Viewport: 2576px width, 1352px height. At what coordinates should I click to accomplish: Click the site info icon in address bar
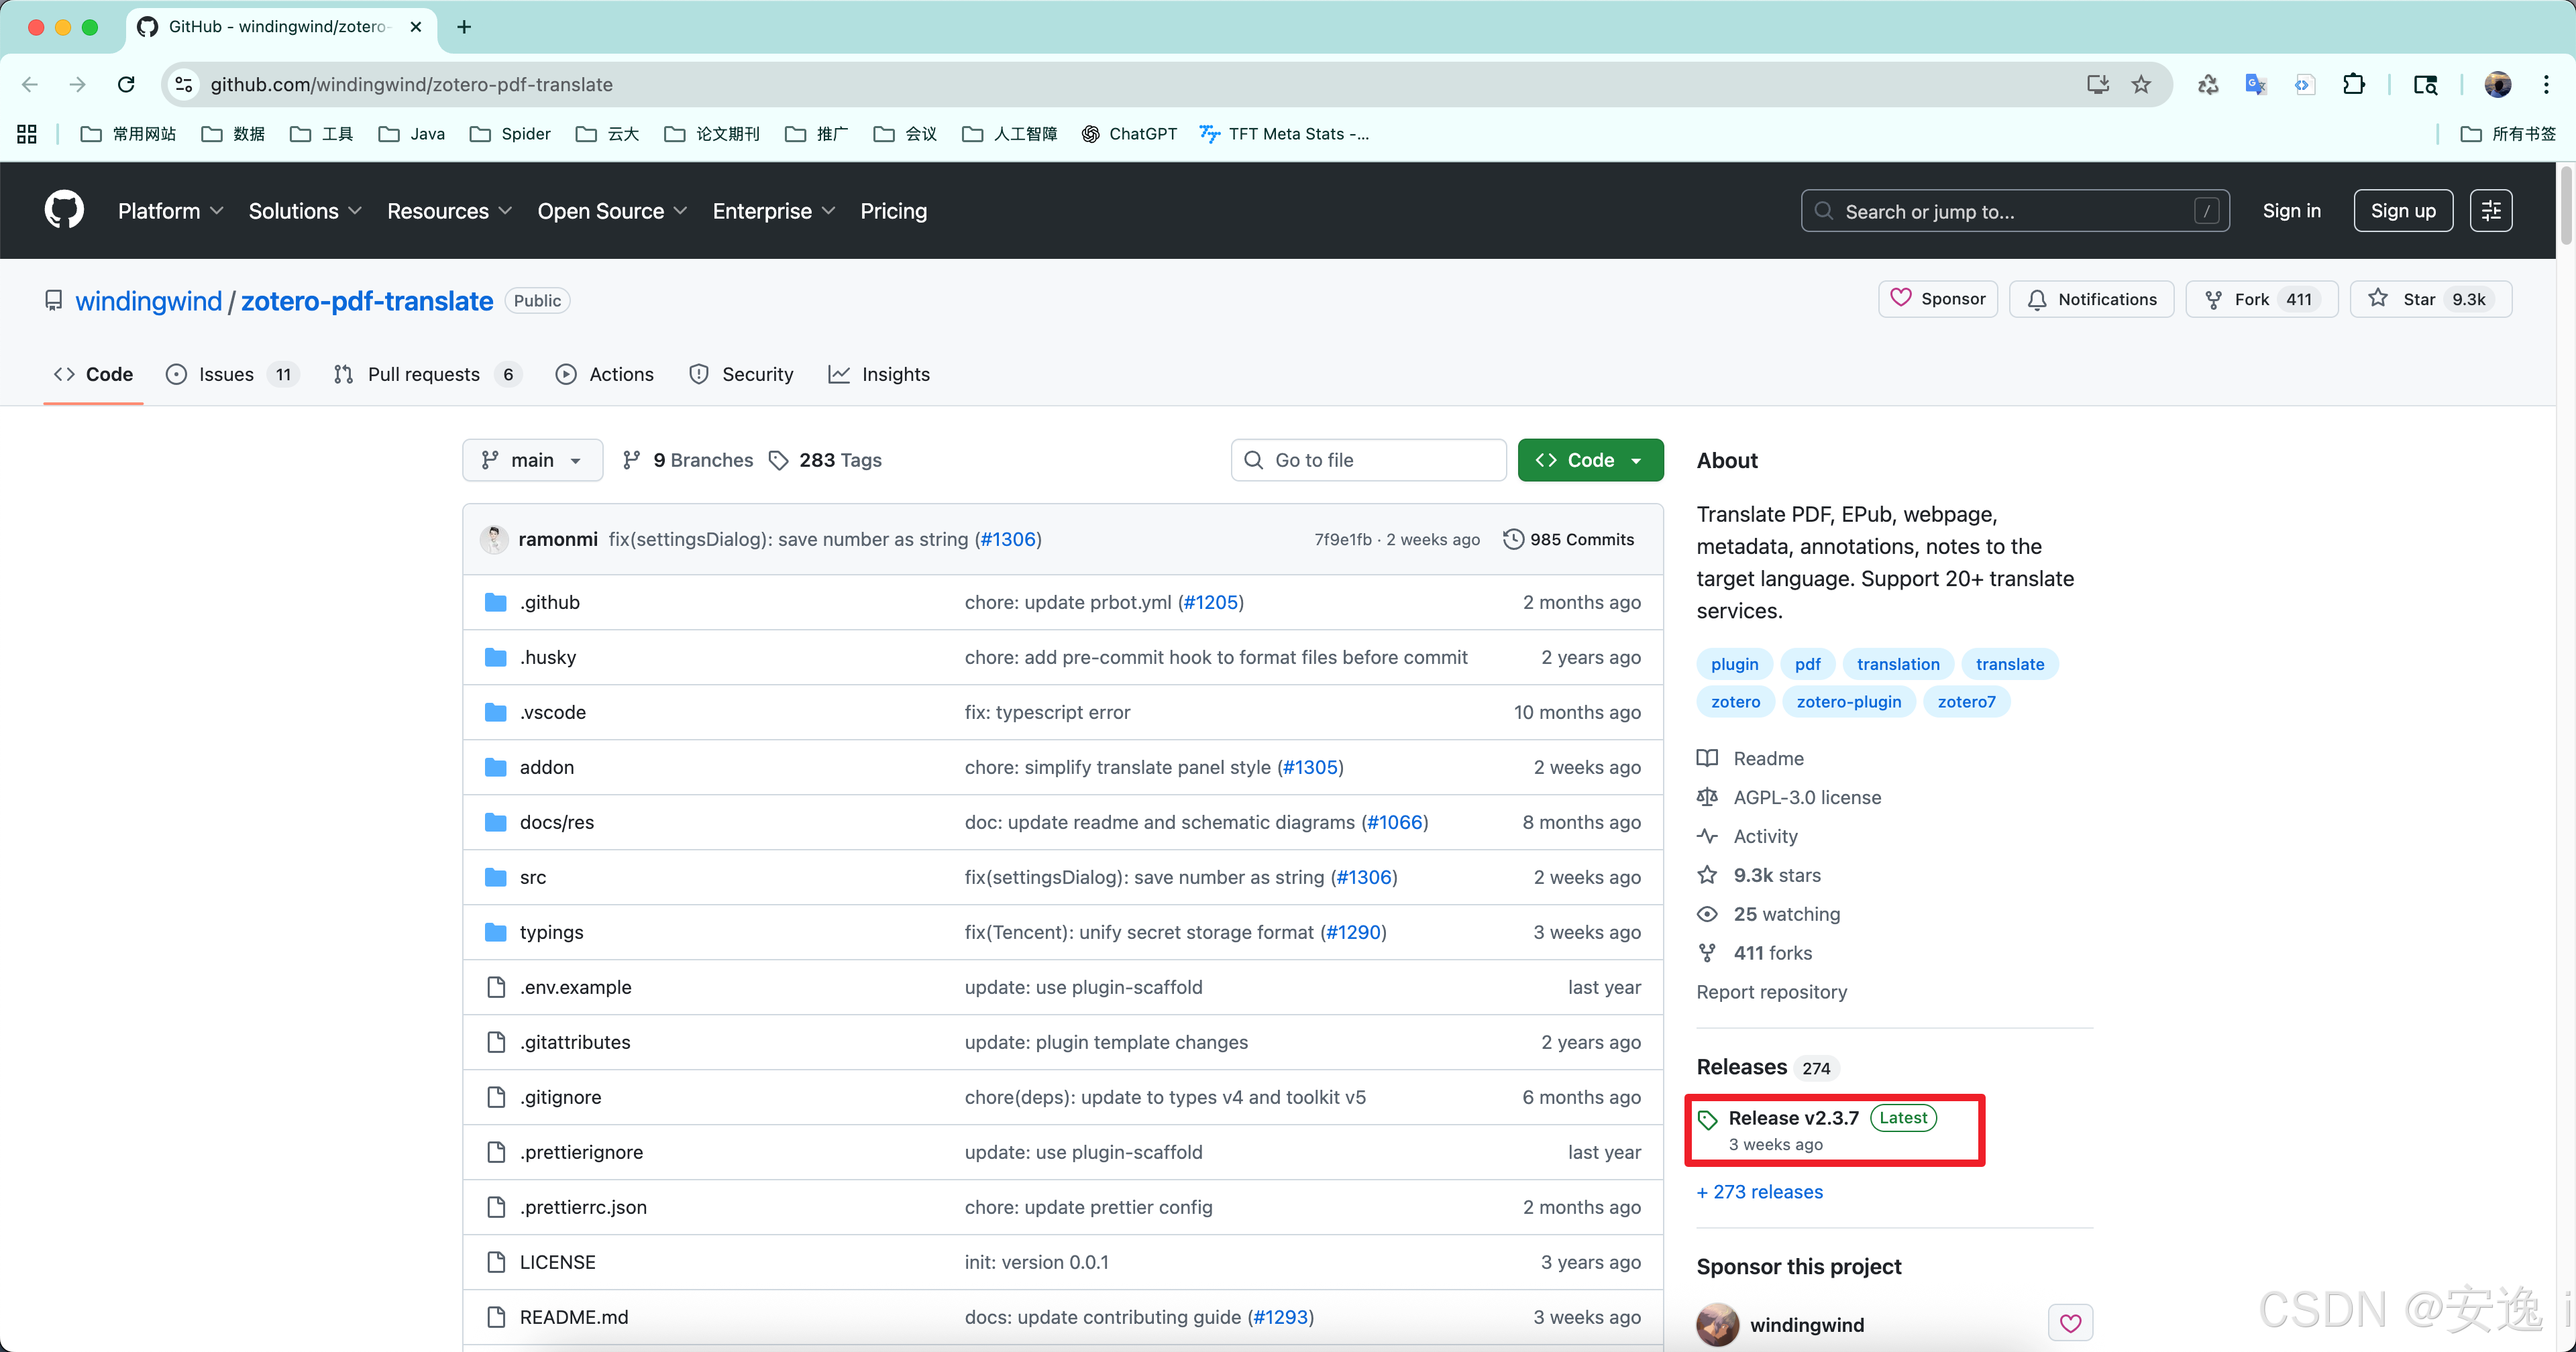[184, 84]
